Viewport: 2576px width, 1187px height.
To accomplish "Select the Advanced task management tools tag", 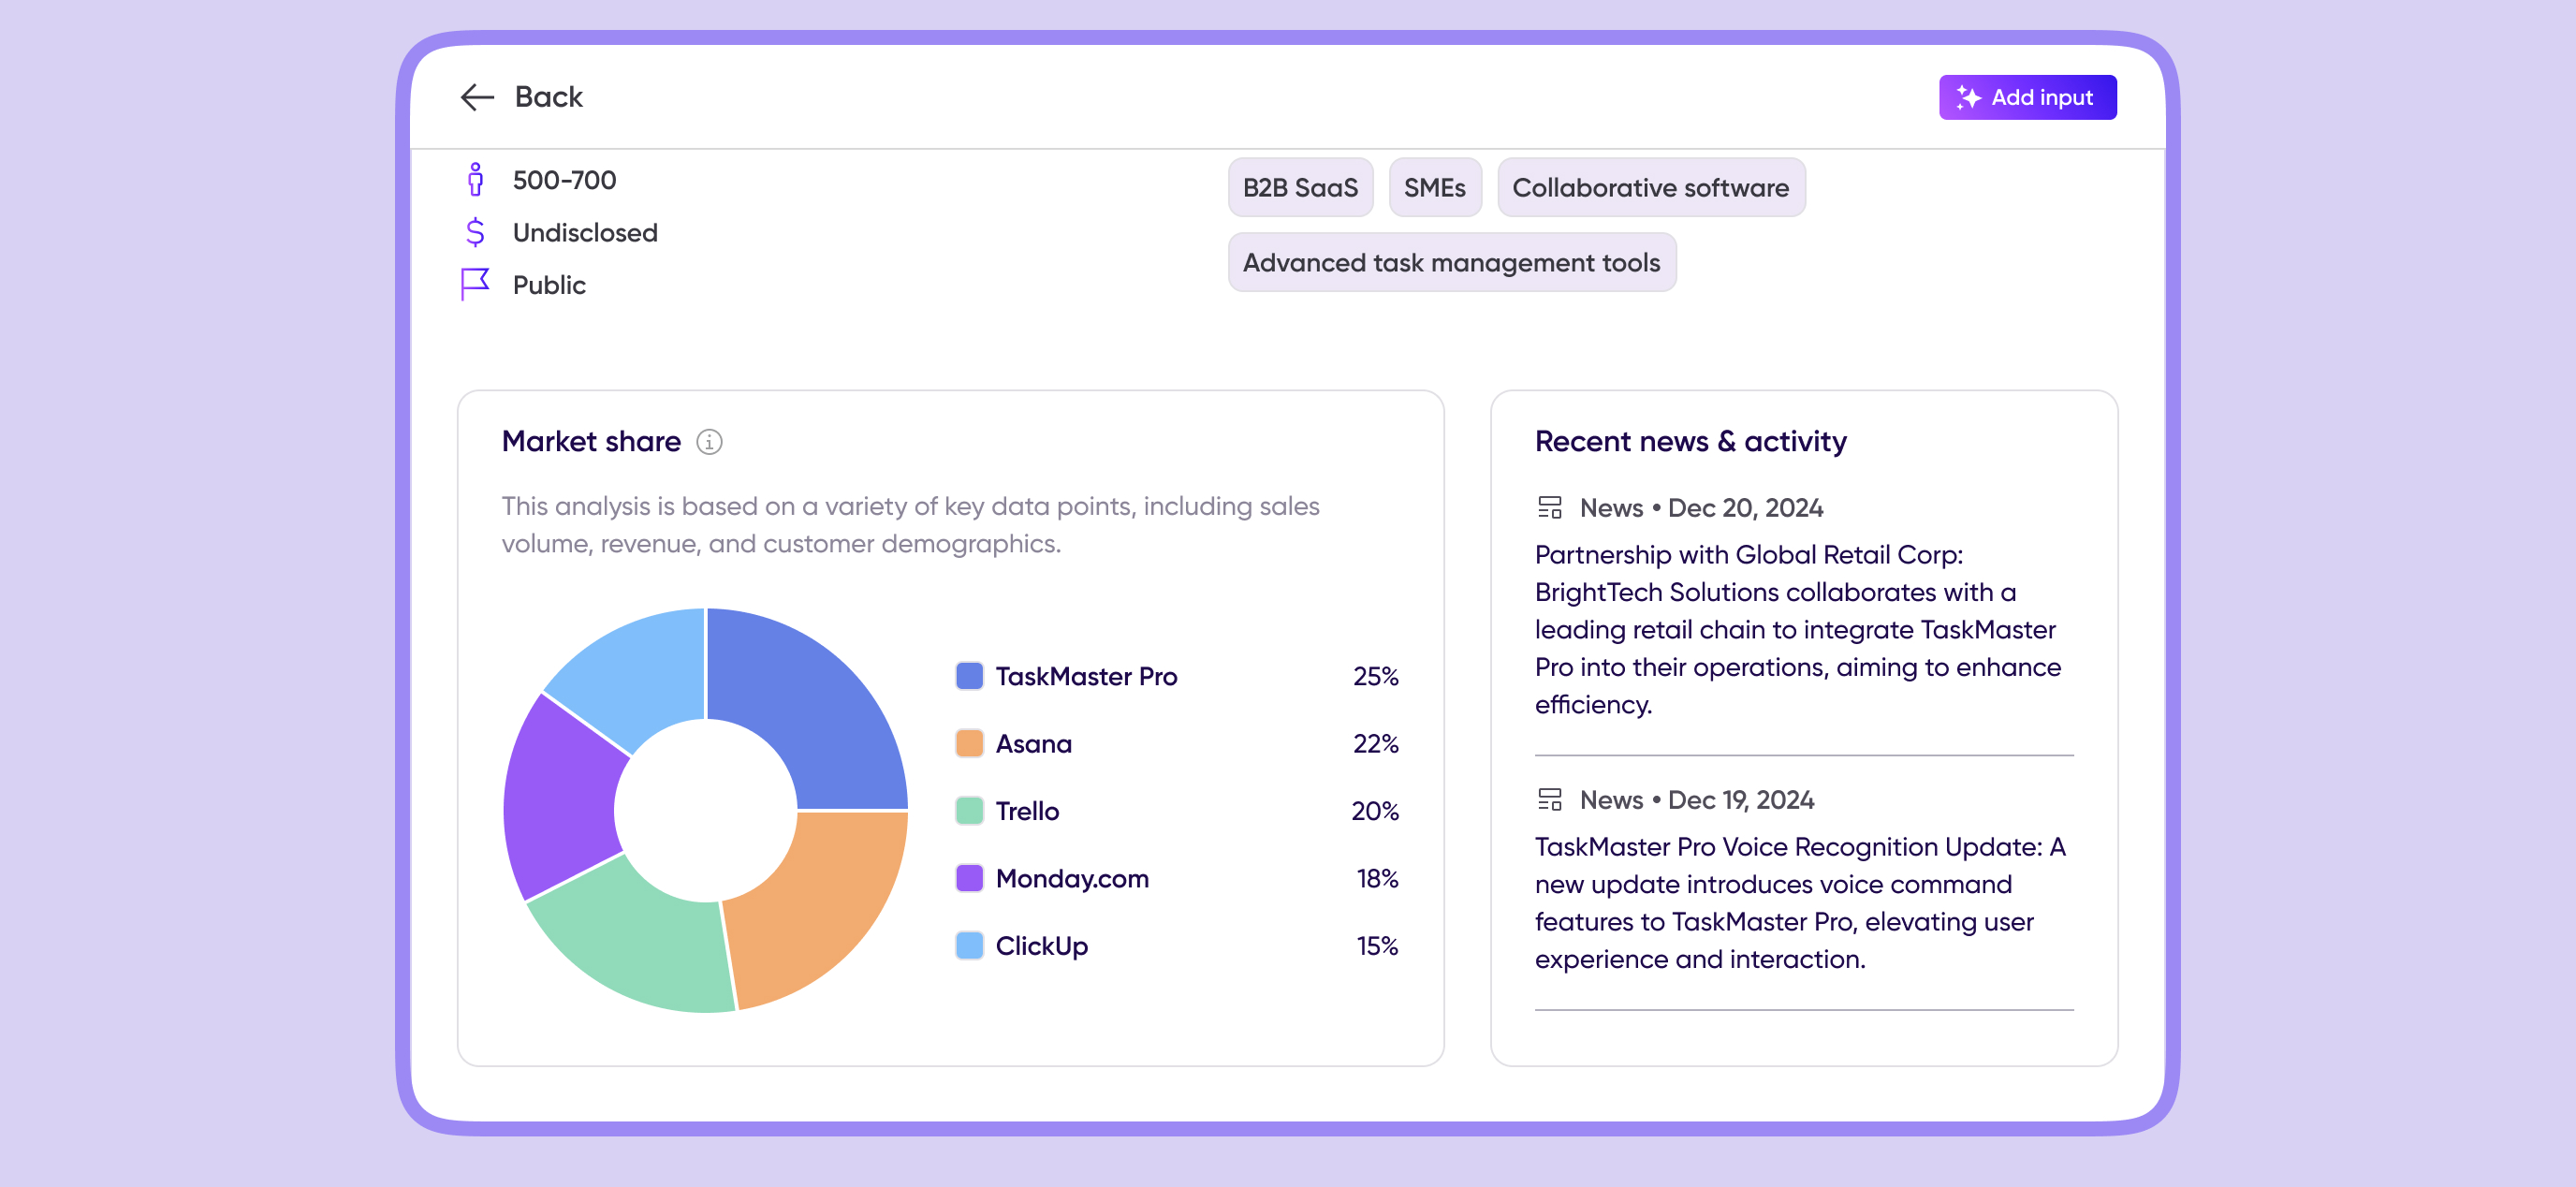I will (1451, 262).
